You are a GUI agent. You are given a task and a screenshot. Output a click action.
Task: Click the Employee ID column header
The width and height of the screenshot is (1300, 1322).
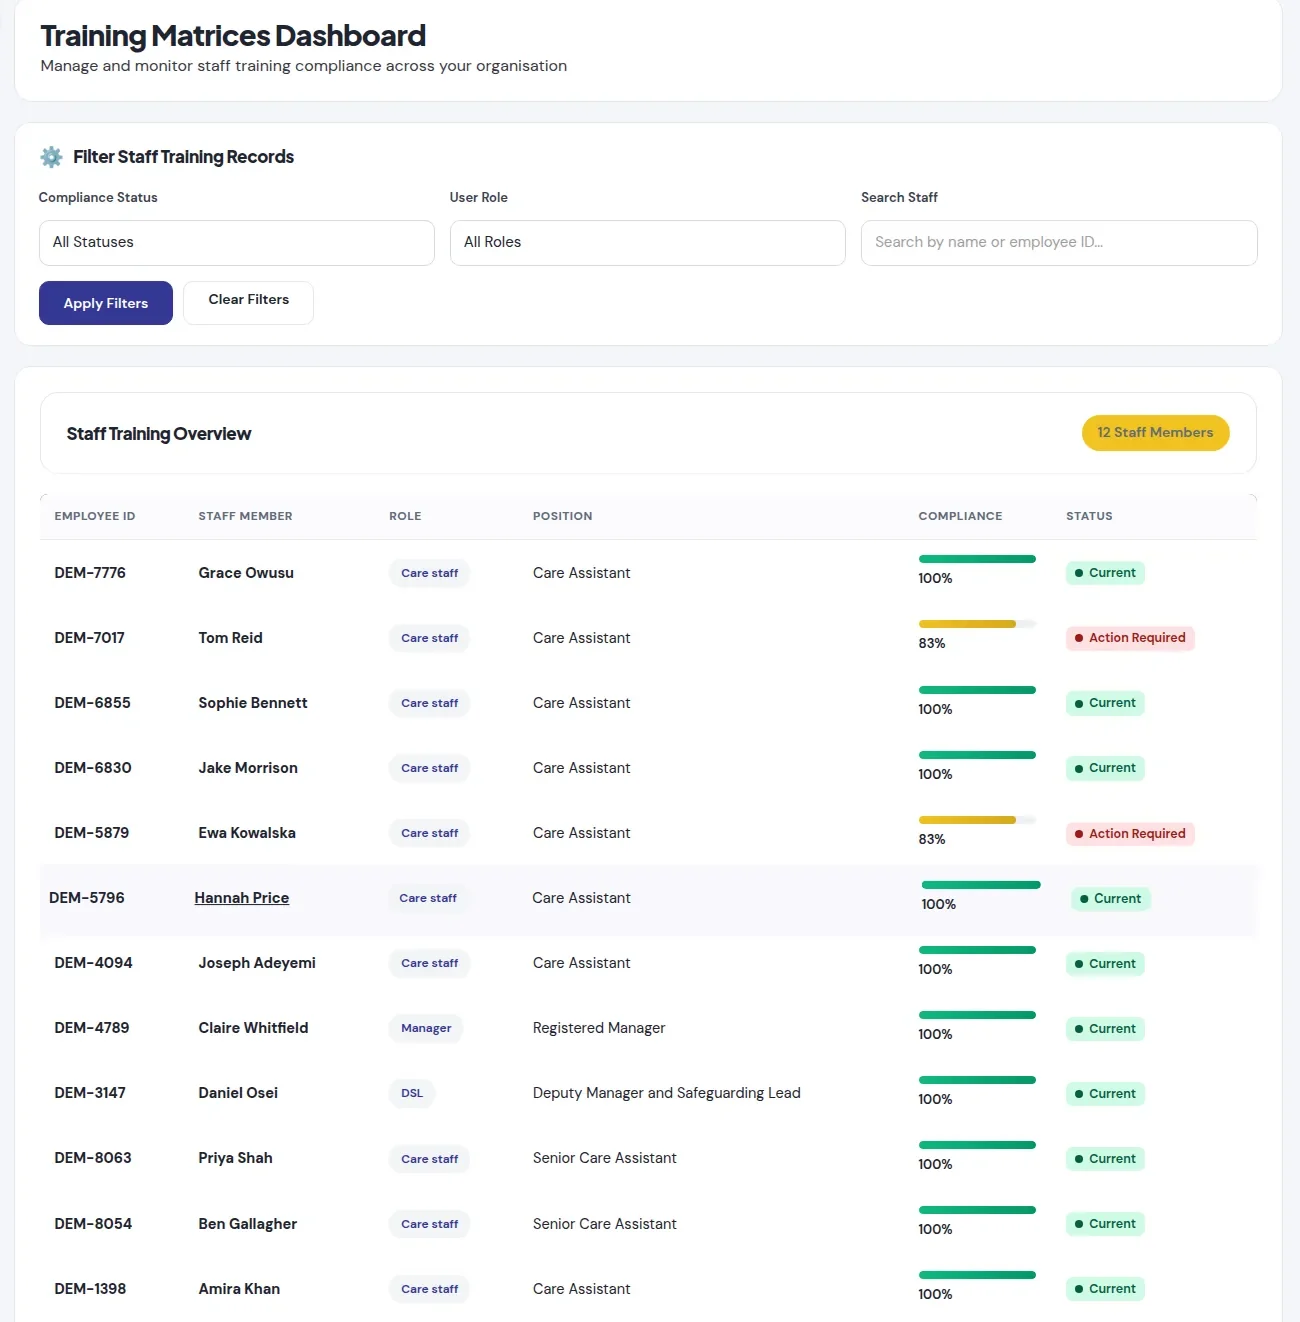[95, 516]
